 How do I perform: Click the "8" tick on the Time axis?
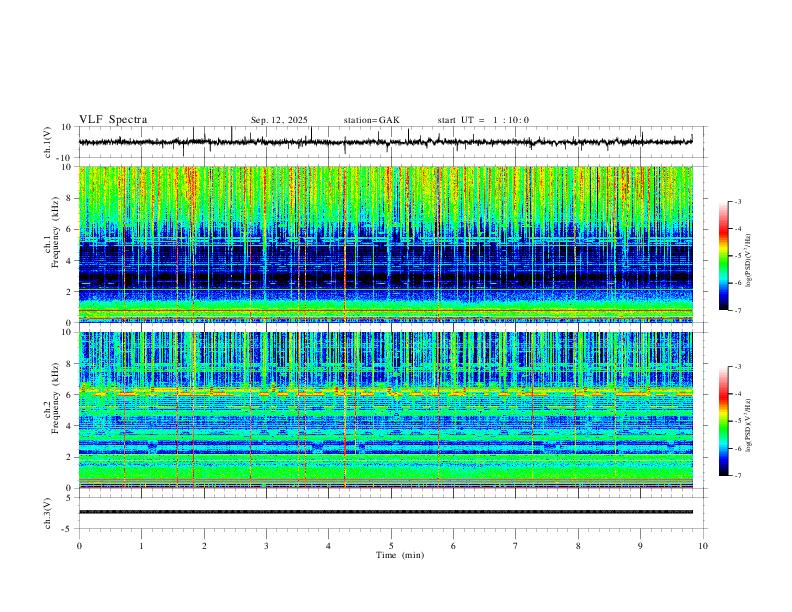(x=578, y=546)
